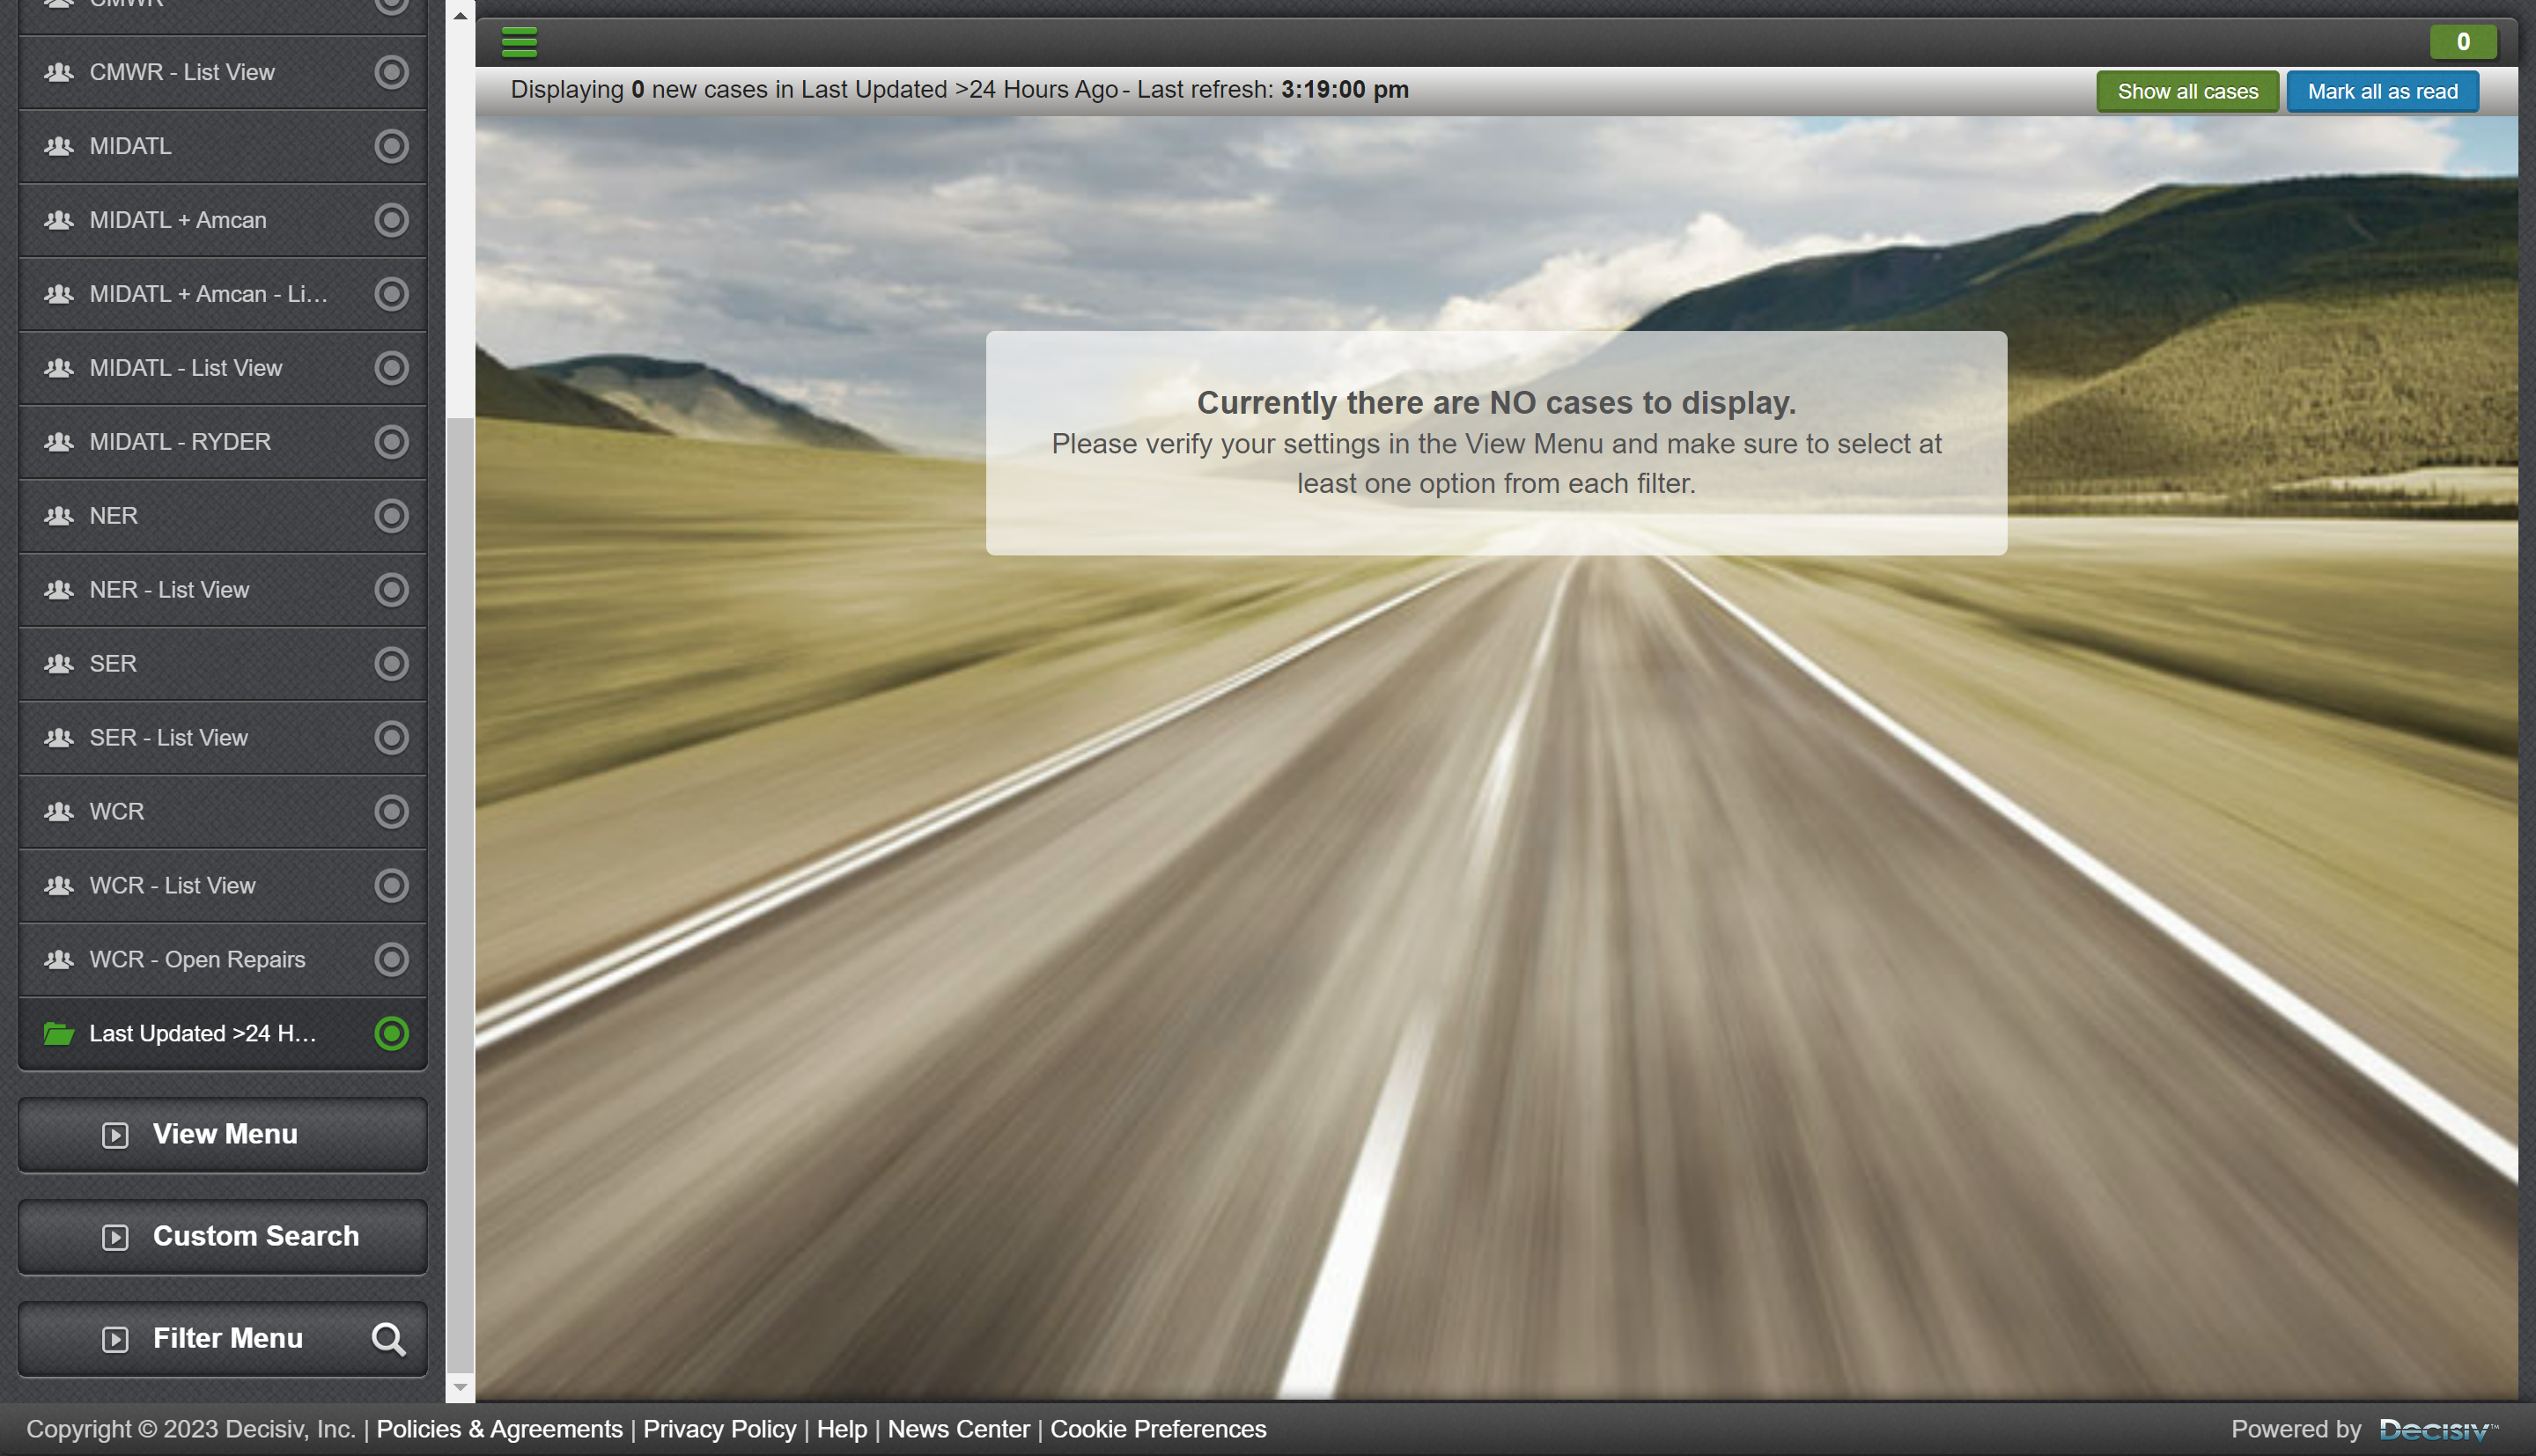2536x1456 pixels.
Task: Open the Last Updated >24 H… view
Action: click(223, 1034)
